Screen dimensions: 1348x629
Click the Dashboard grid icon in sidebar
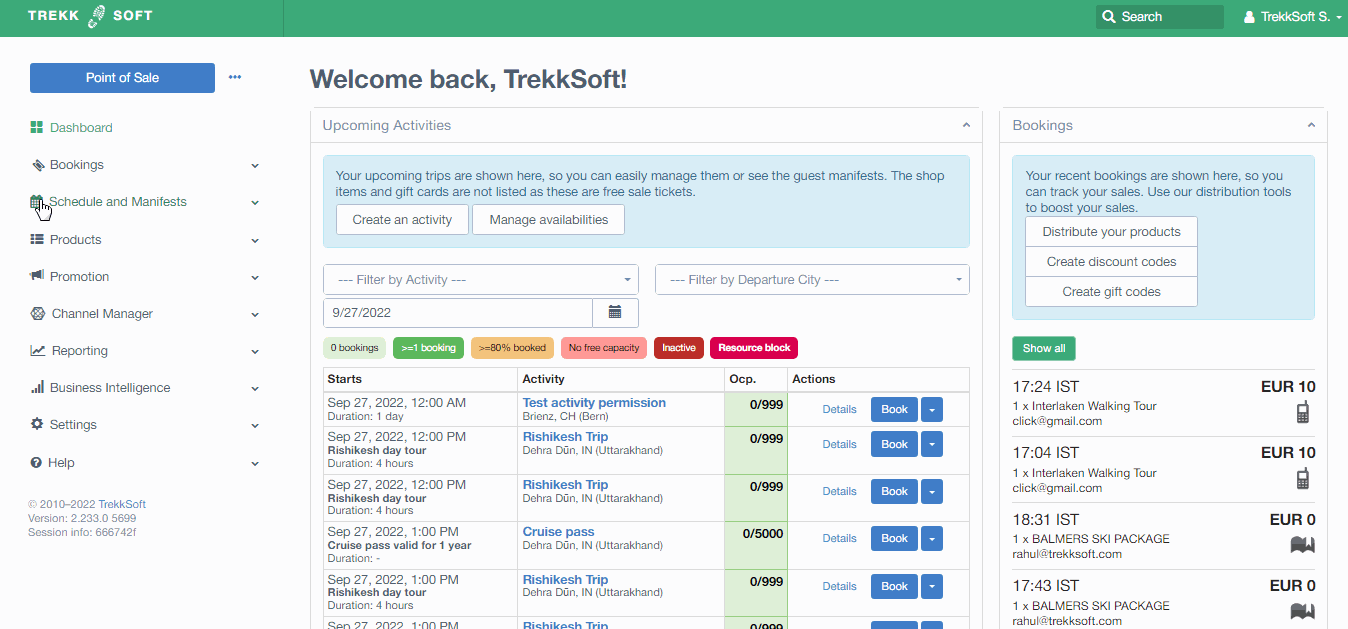coord(37,128)
